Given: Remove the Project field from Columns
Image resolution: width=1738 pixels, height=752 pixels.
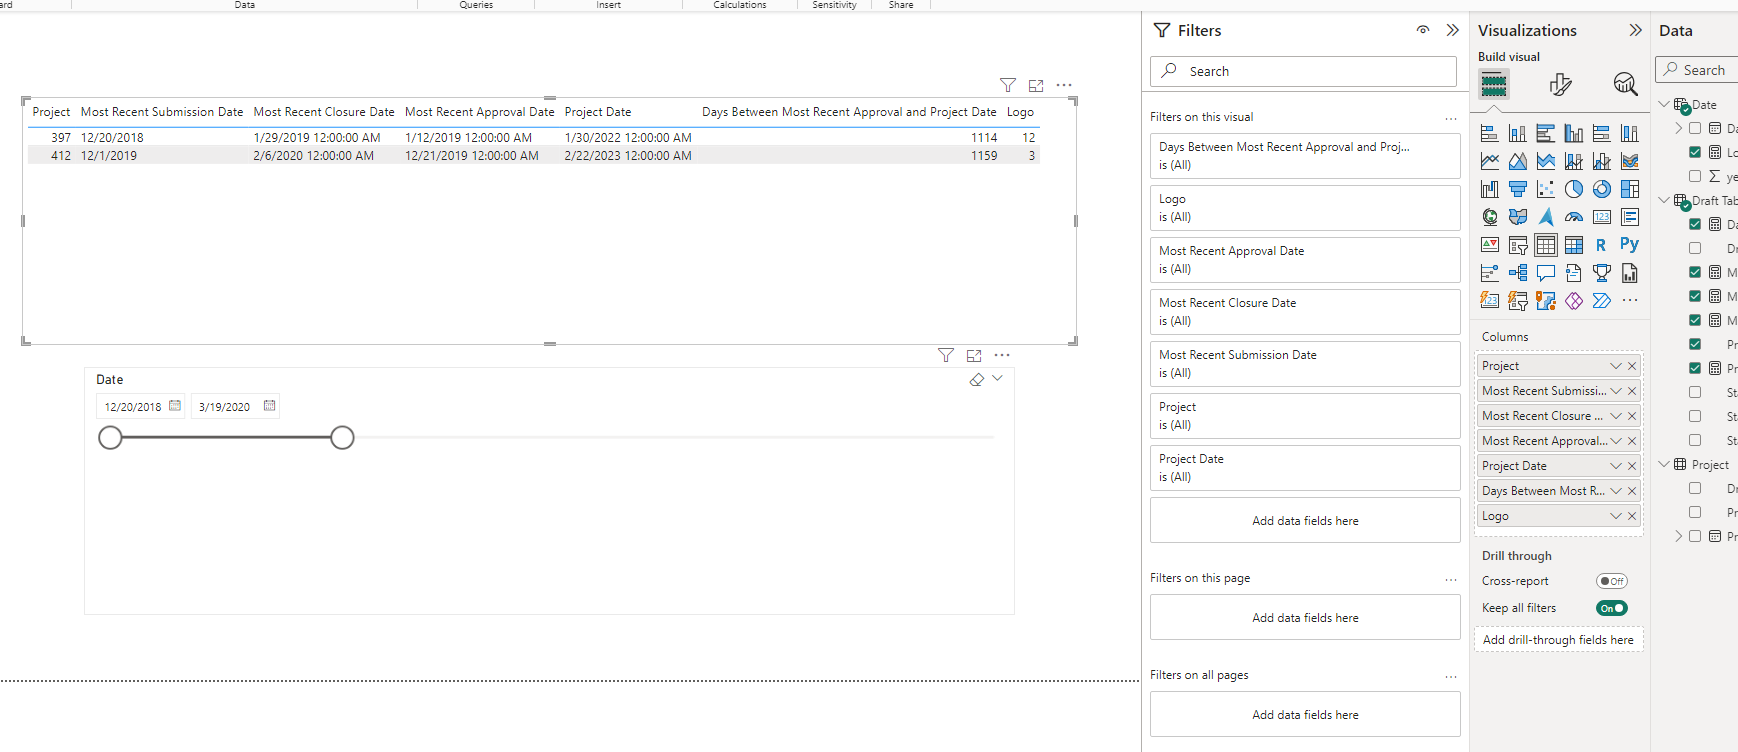Looking at the screenshot, I should (x=1632, y=366).
